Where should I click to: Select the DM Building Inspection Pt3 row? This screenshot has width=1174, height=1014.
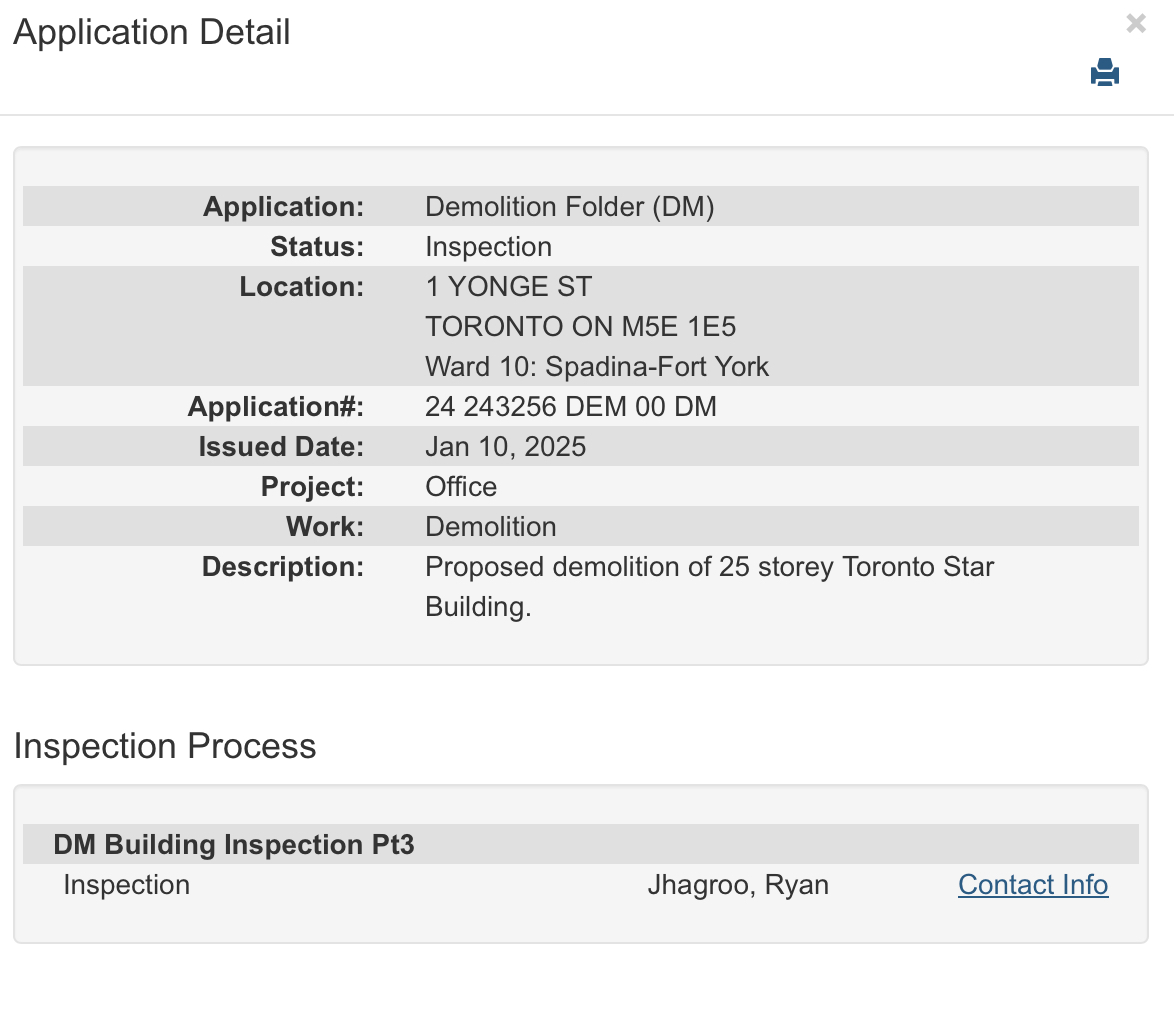click(x=234, y=845)
